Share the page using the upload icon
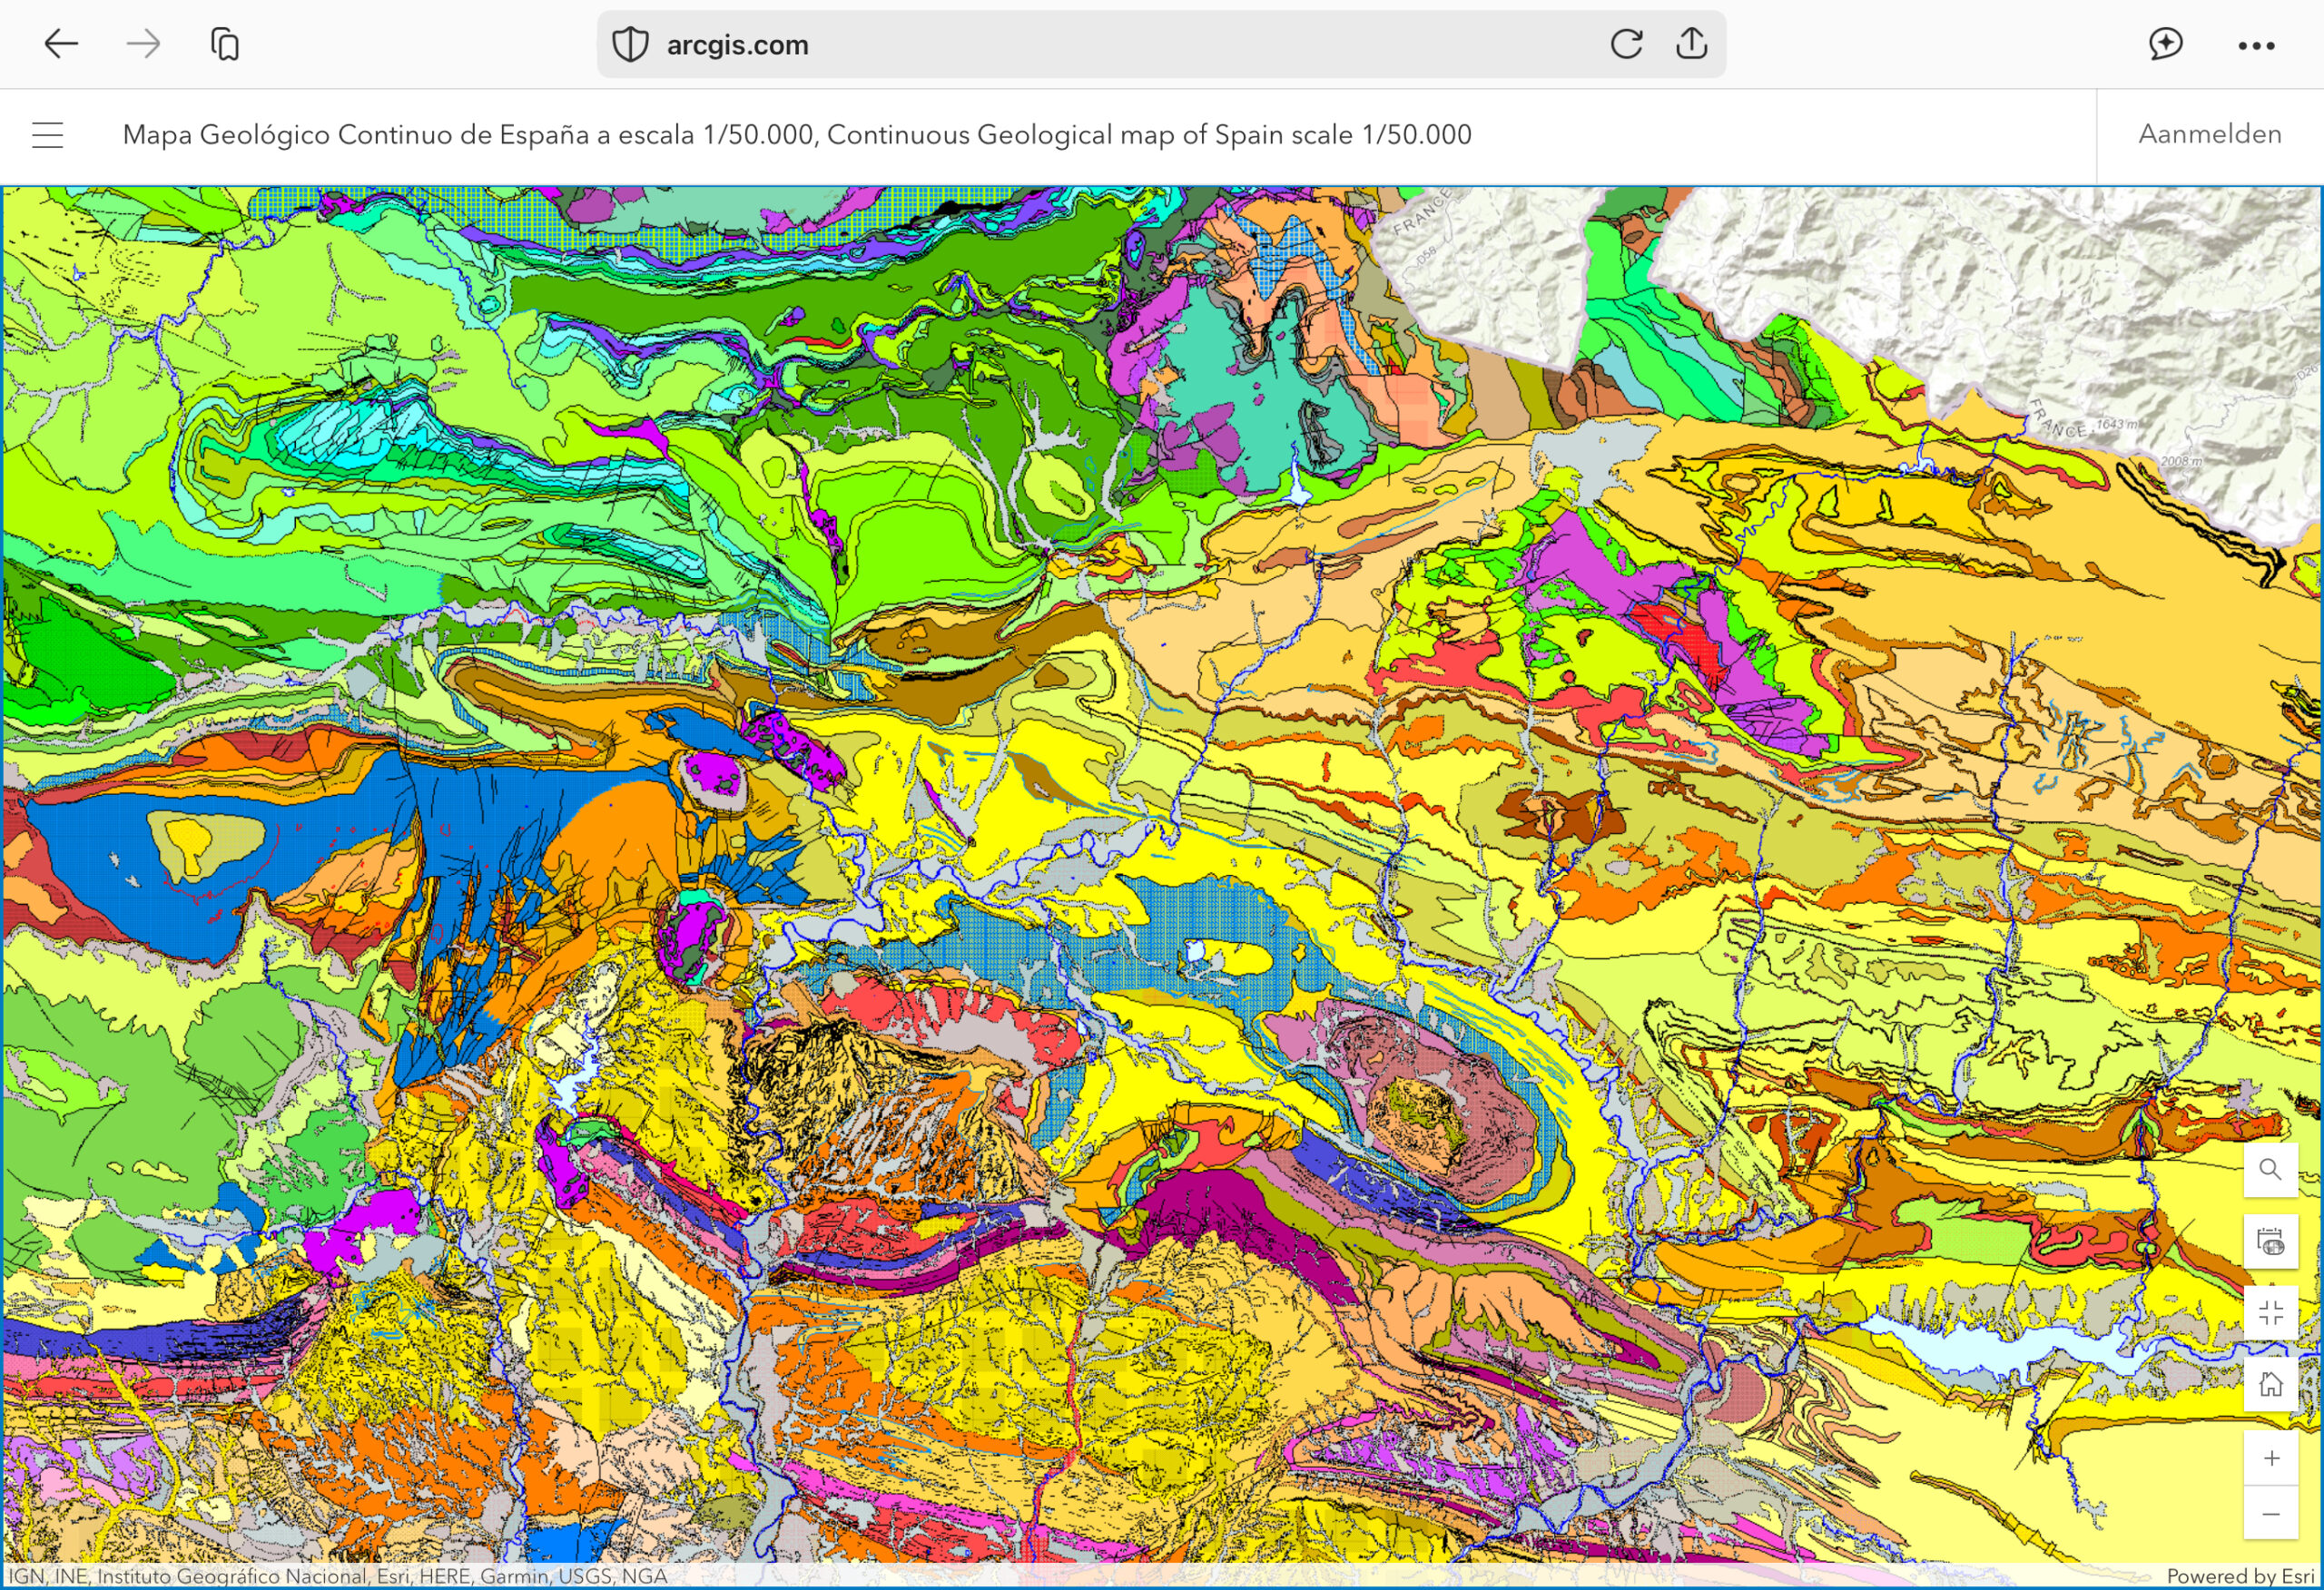 coord(1691,44)
